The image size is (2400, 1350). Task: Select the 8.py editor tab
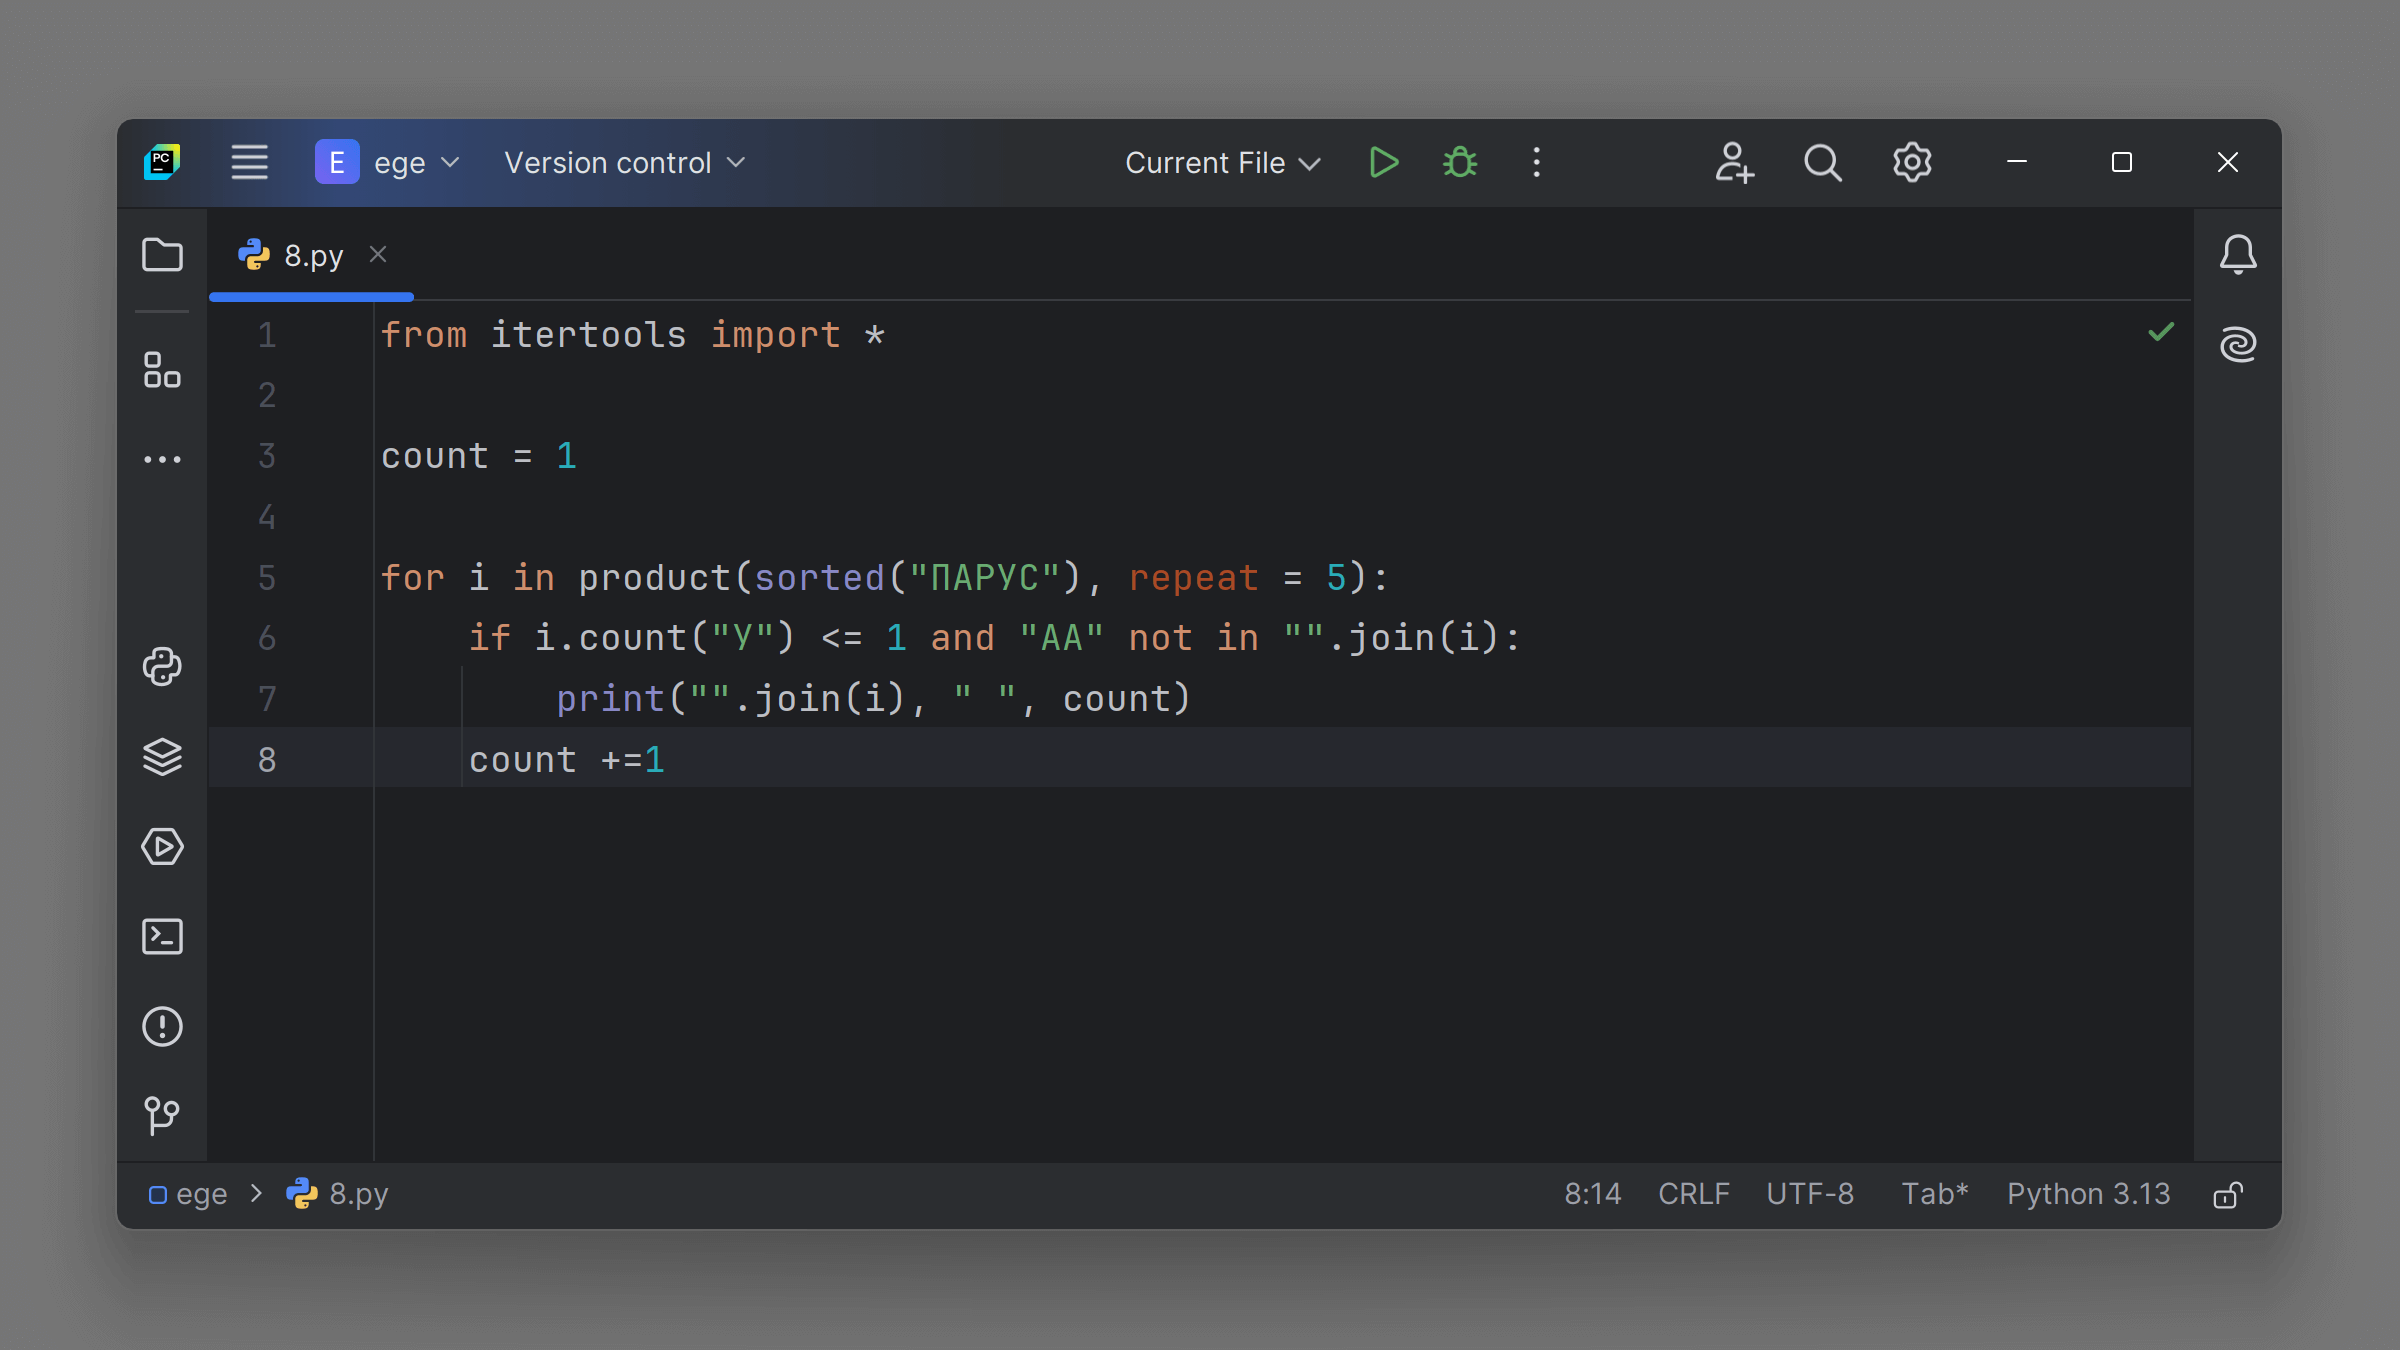coord(312,256)
